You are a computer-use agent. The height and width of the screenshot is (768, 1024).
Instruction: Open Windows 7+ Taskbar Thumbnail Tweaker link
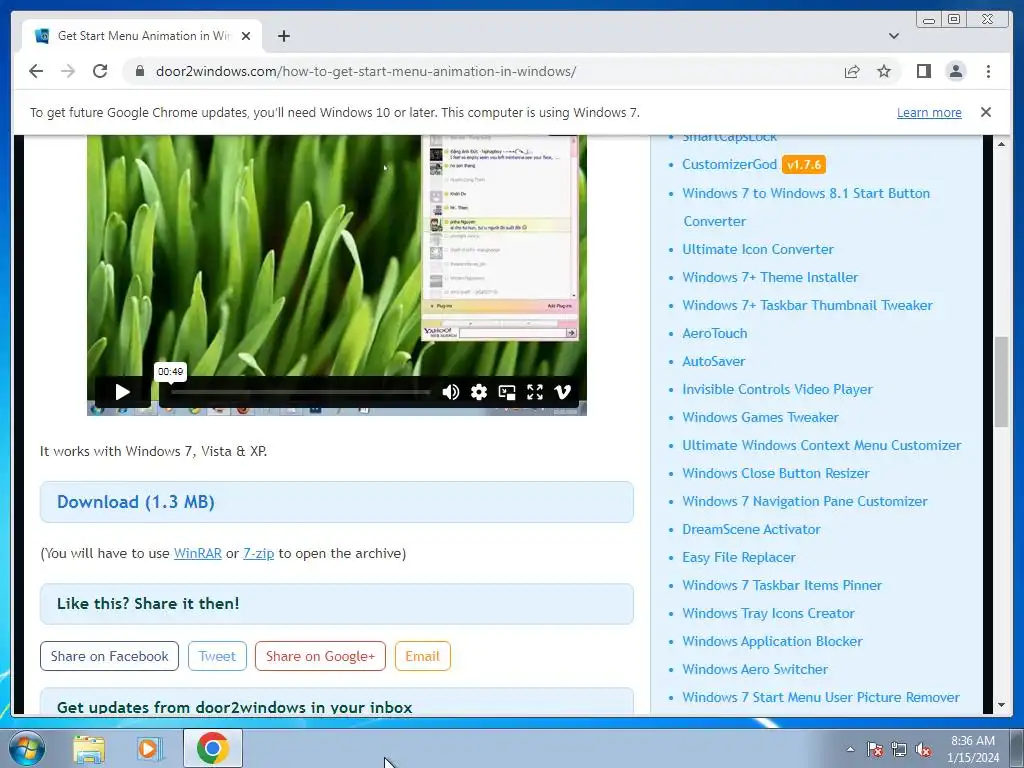807,306
